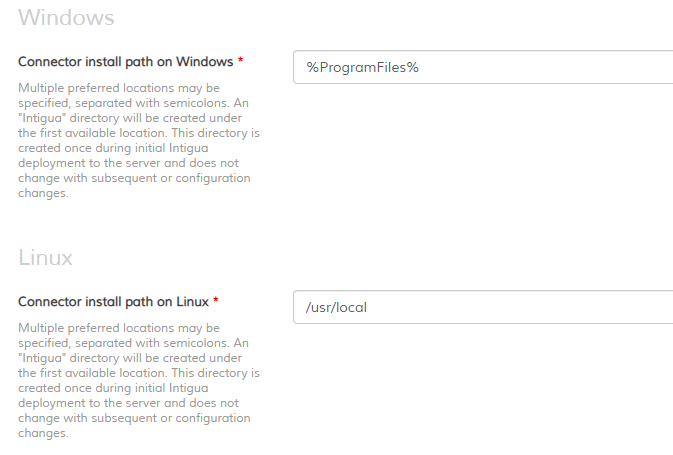Click the "Connector install path on Windows" label
673x455 pixels.
tap(126, 62)
